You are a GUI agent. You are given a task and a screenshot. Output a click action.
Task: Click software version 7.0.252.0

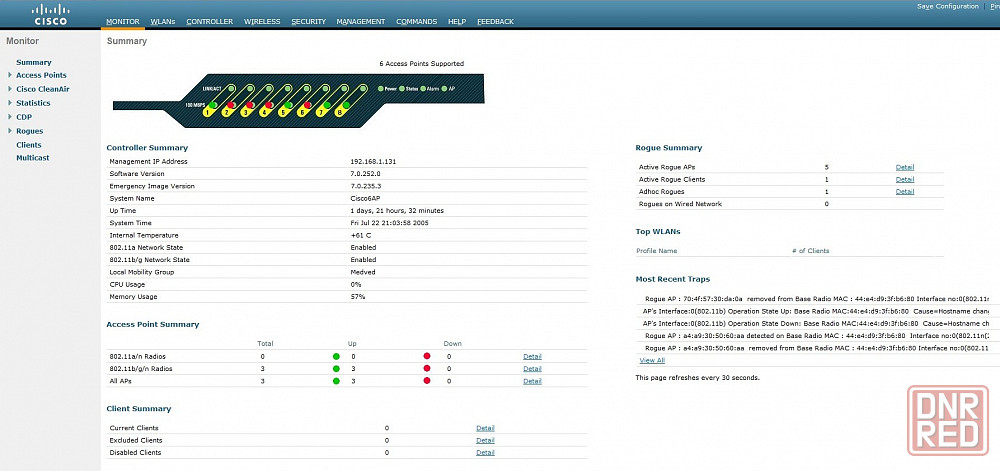coord(365,174)
